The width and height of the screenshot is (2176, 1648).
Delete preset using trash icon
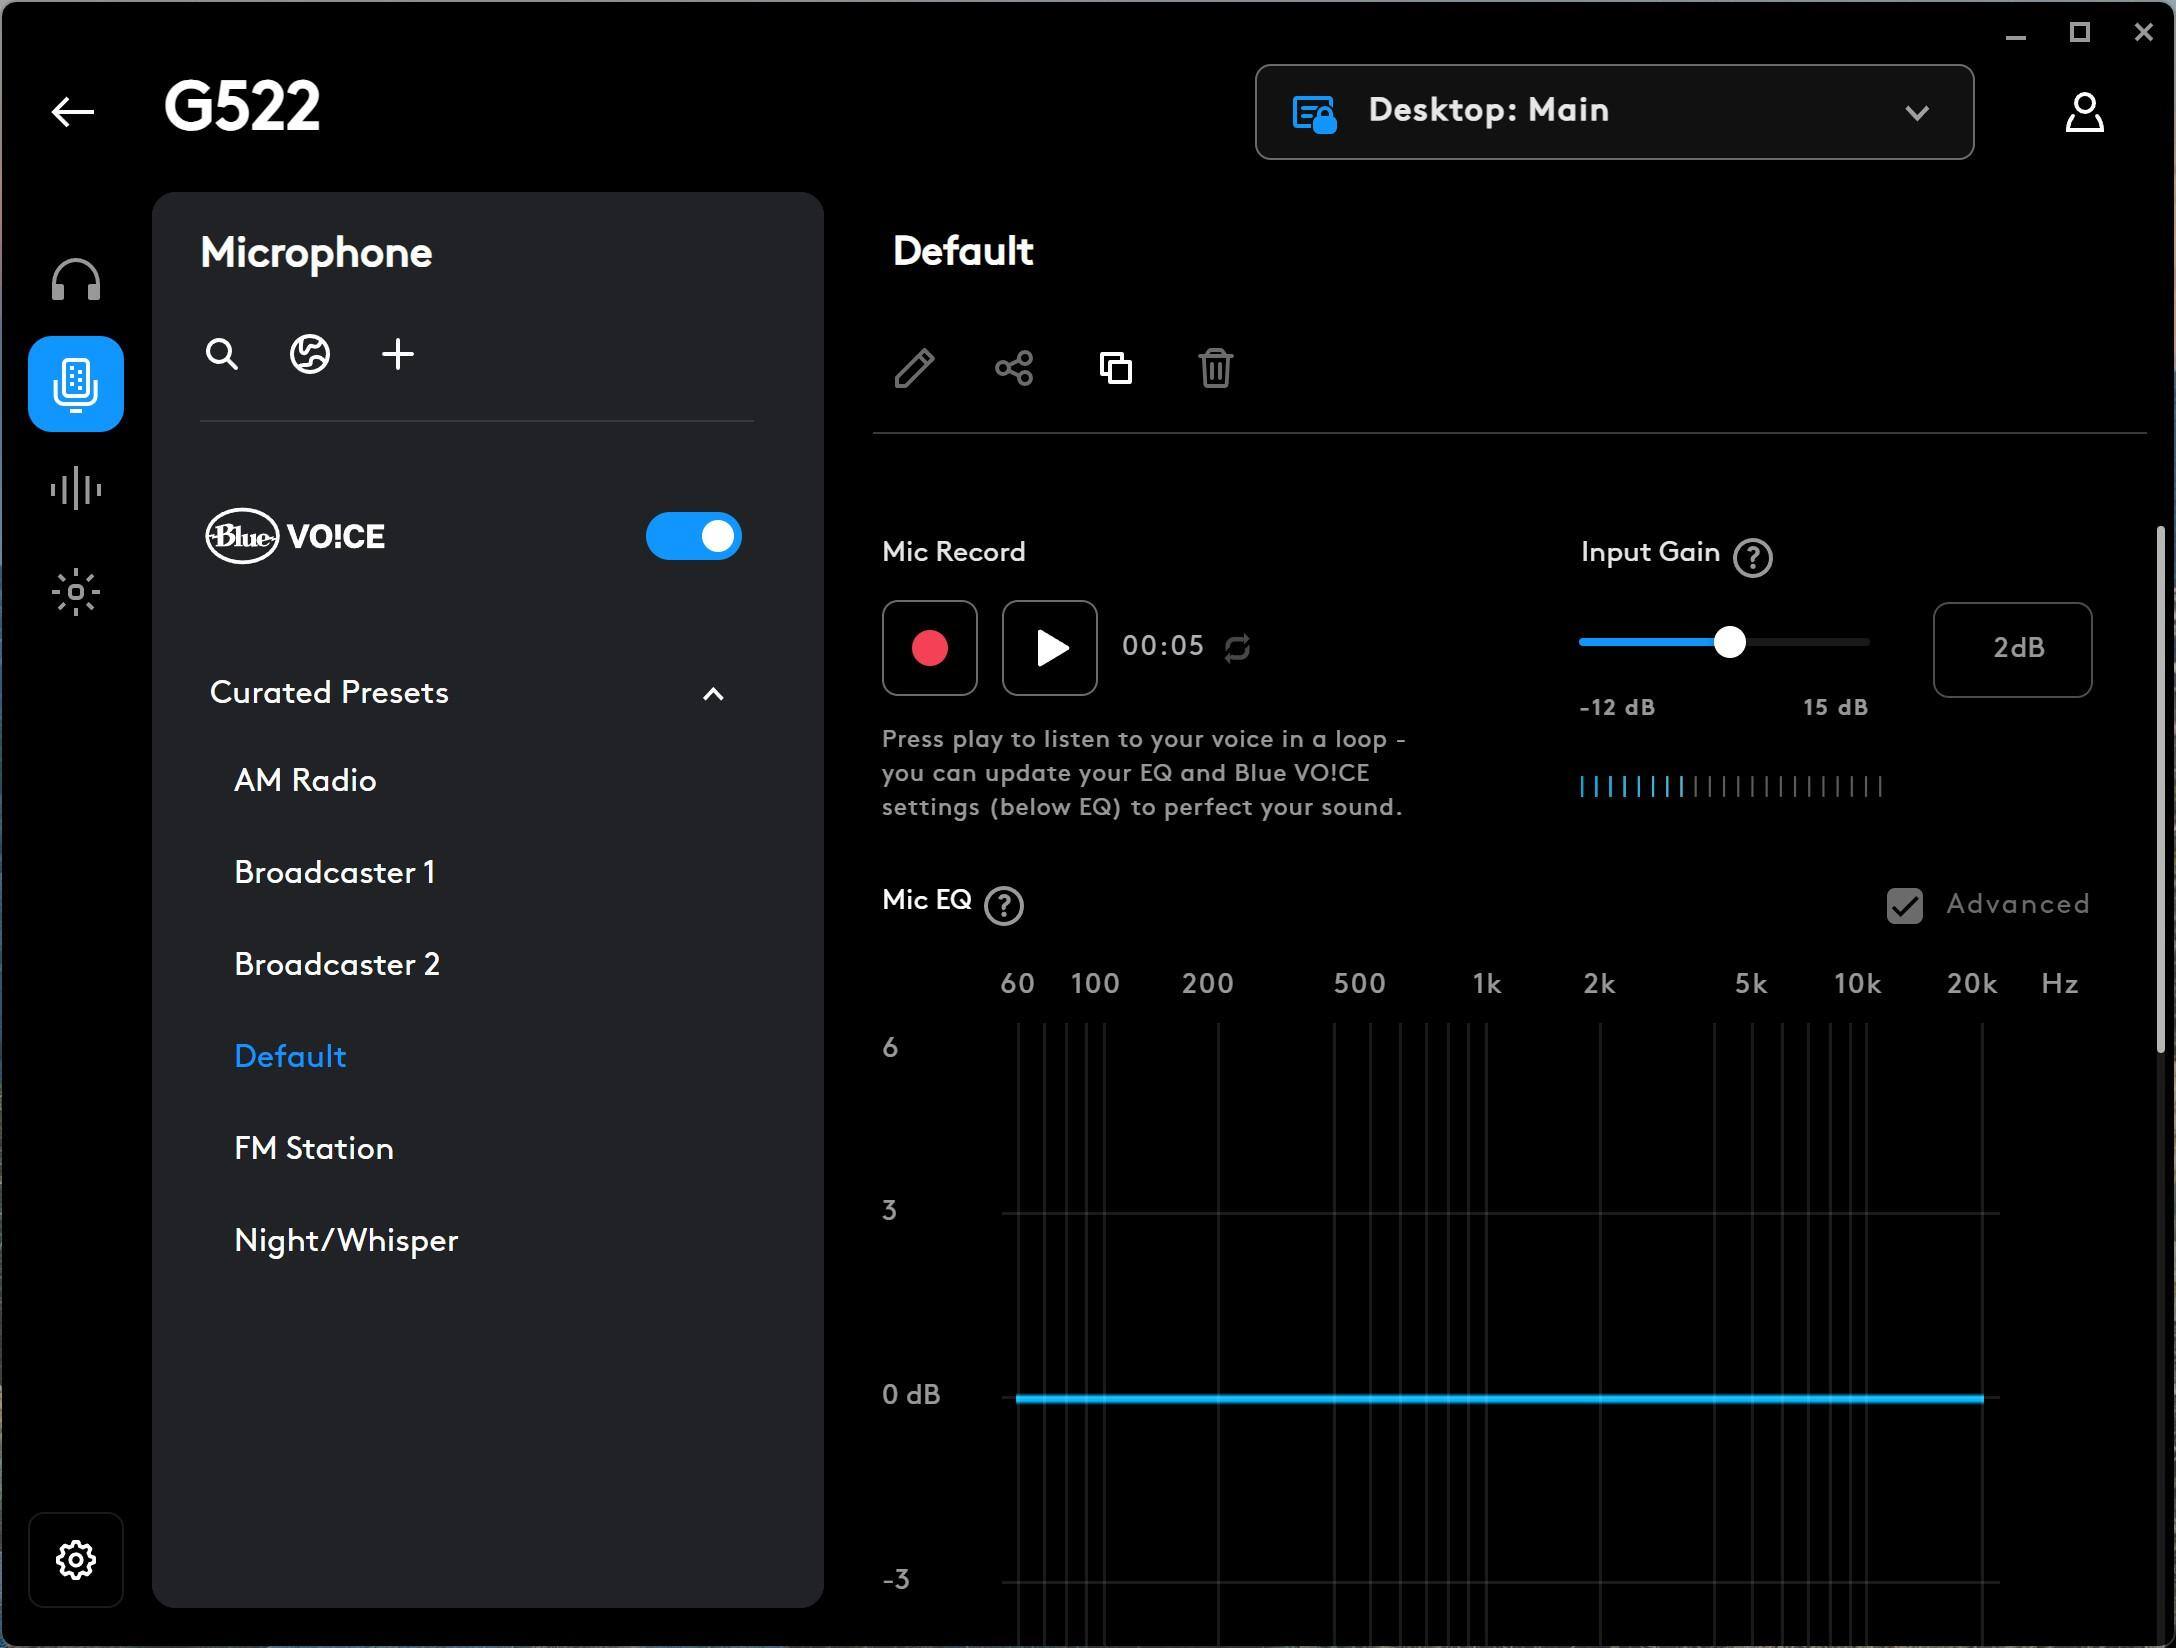(x=1216, y=368)
